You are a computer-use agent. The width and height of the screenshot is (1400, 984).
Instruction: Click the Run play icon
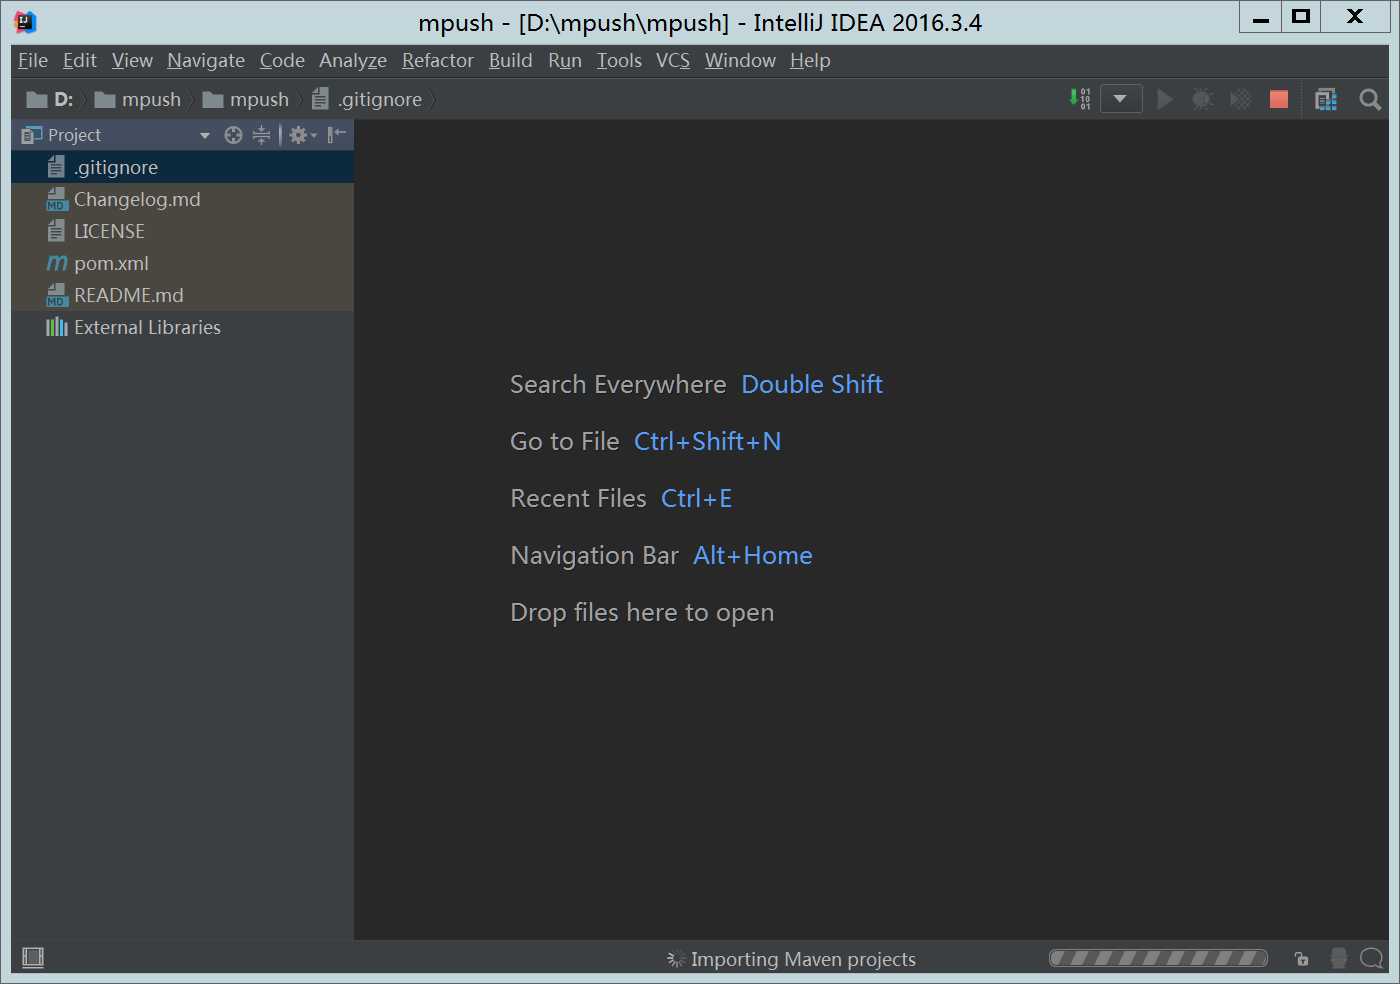coord(1165,99)
